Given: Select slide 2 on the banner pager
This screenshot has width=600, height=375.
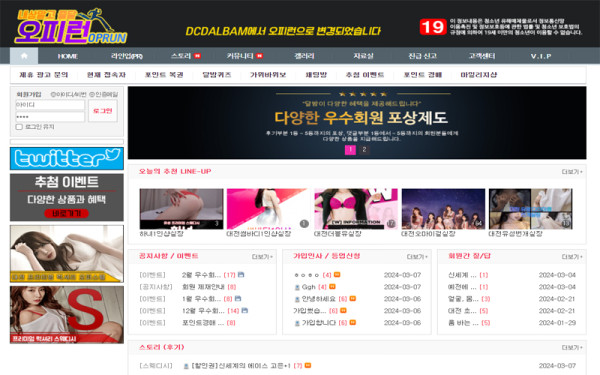Looking at the screenshot, I should click(x=364, y=150).
